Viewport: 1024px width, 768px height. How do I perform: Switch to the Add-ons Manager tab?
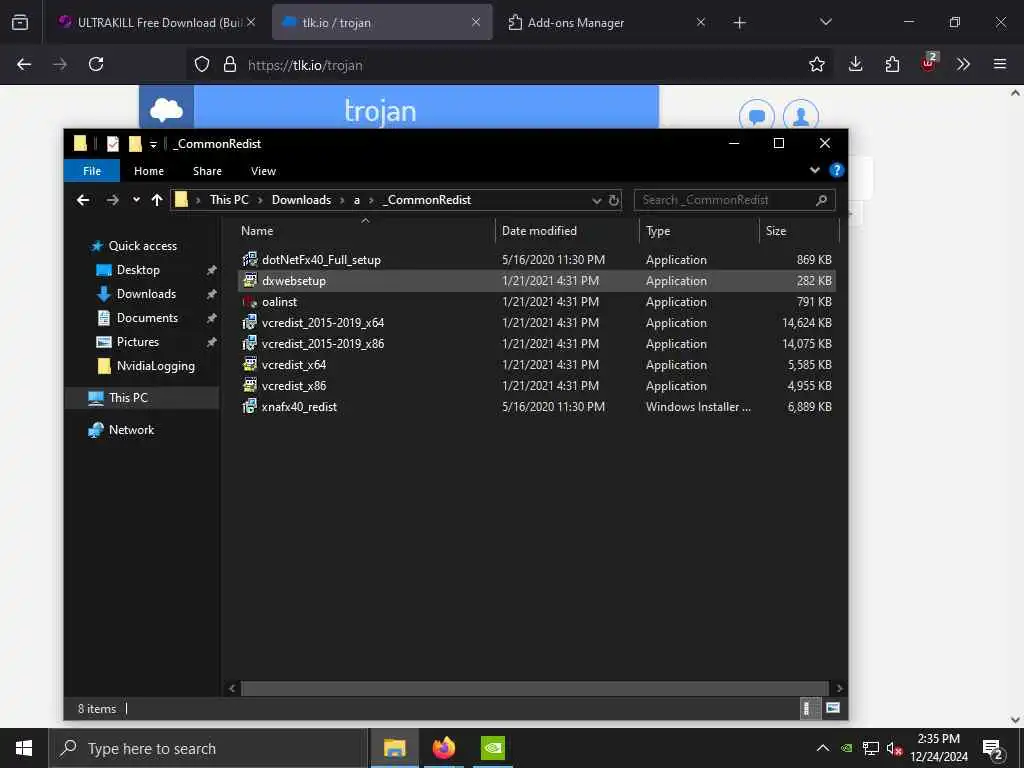pos(606,22)
